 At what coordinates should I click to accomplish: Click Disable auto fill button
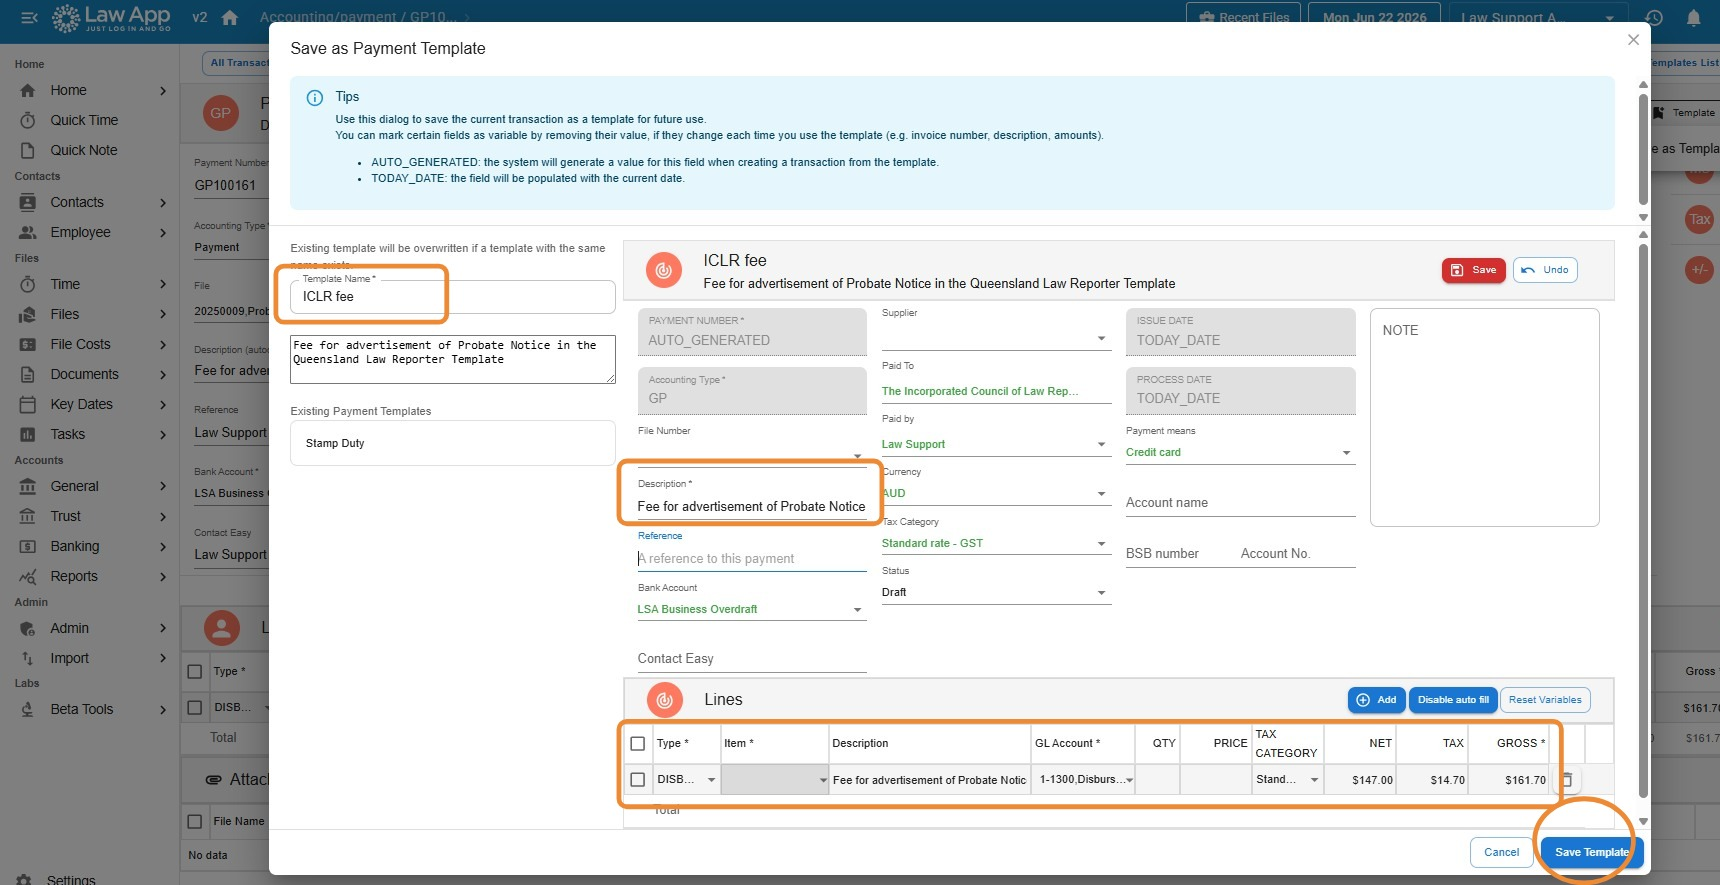pyautogui.click(x=1453, y=700)
